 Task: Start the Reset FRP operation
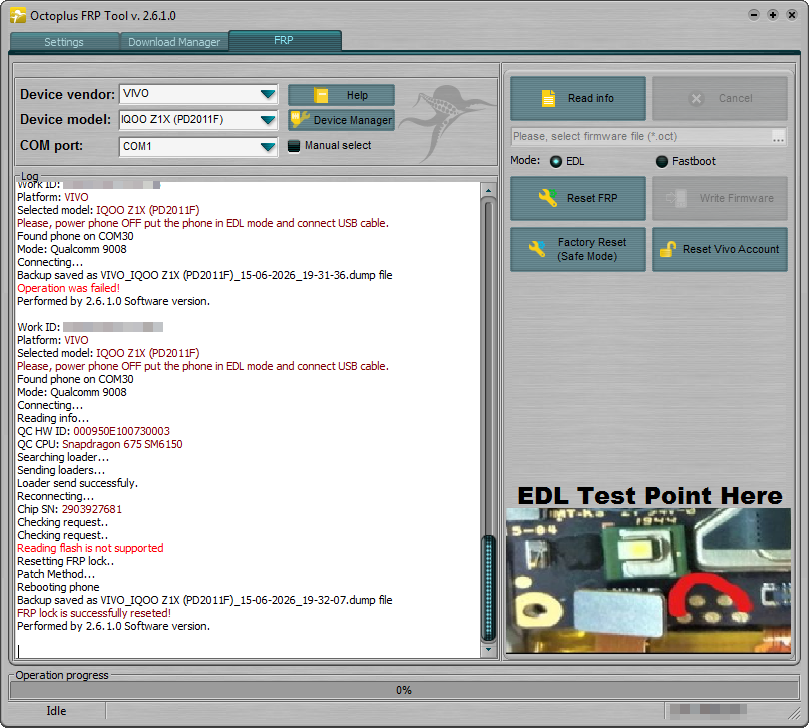tap(578, 198)
